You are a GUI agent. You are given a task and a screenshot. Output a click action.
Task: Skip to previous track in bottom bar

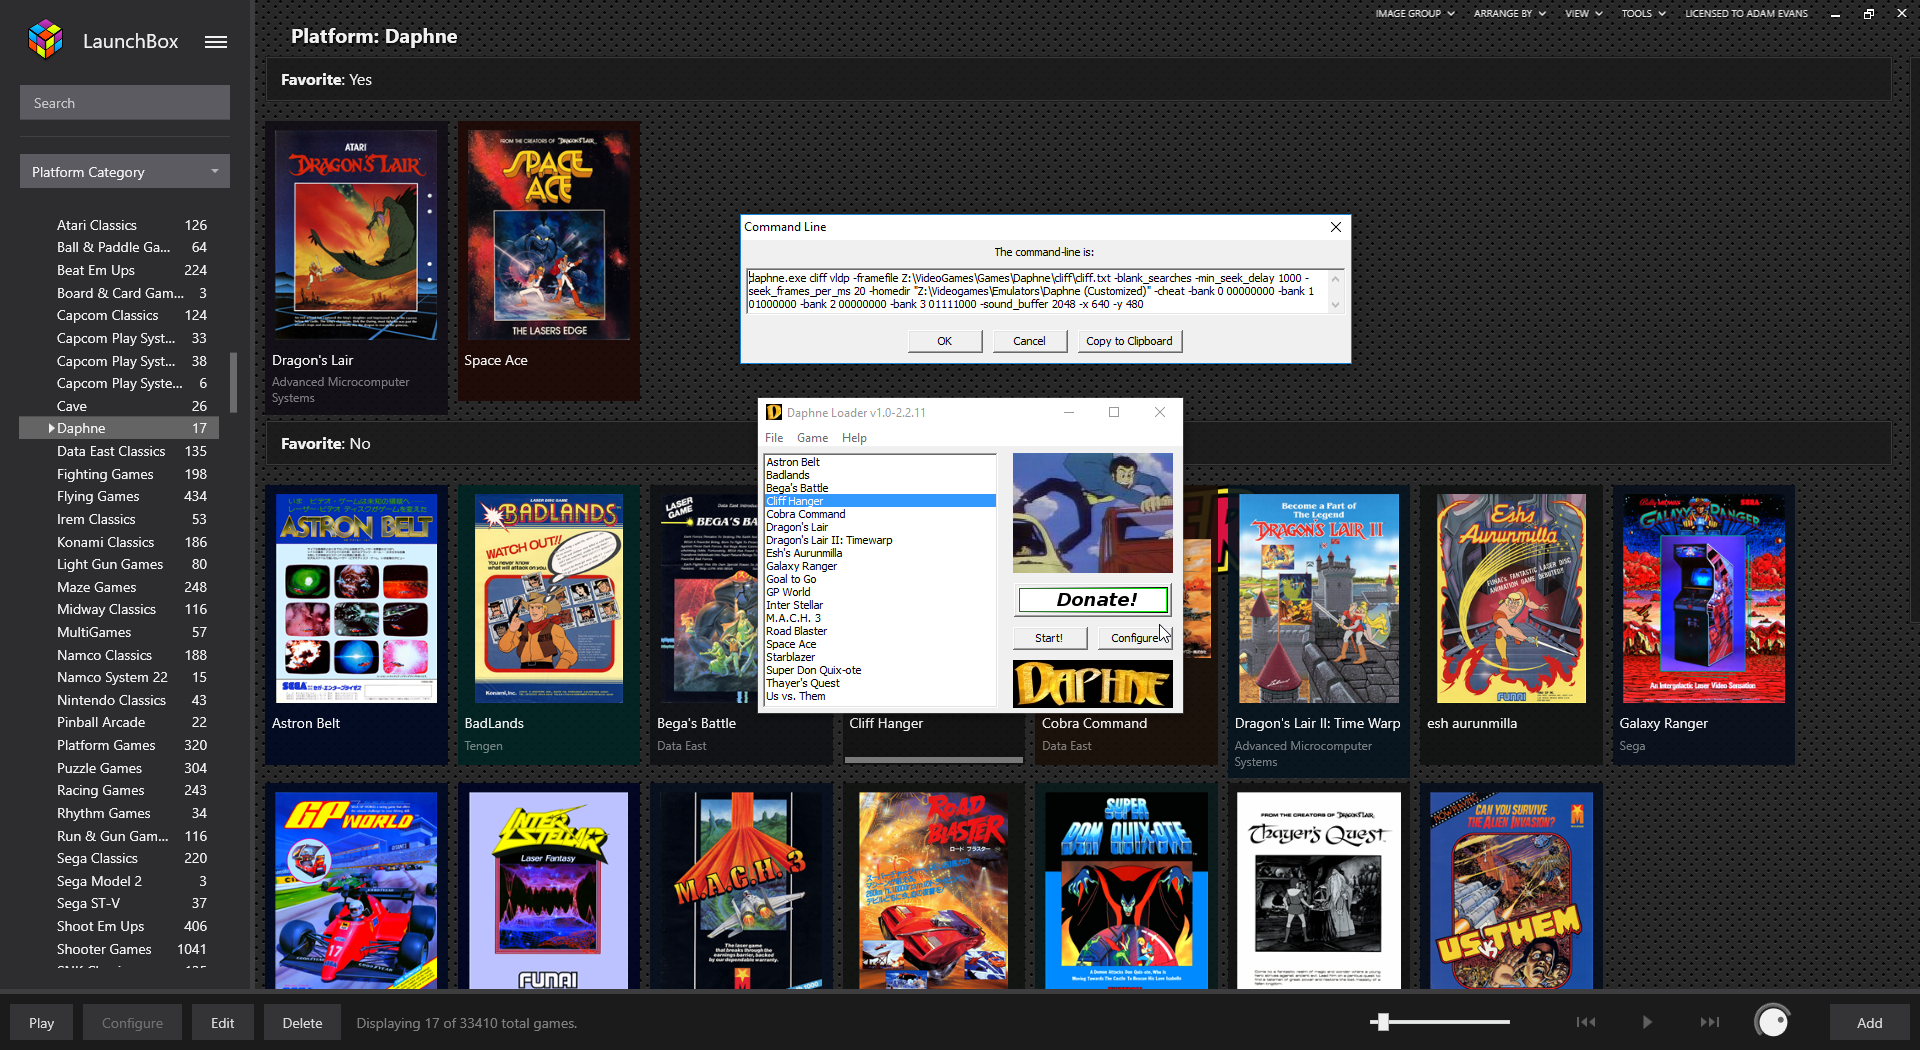1586,1022
